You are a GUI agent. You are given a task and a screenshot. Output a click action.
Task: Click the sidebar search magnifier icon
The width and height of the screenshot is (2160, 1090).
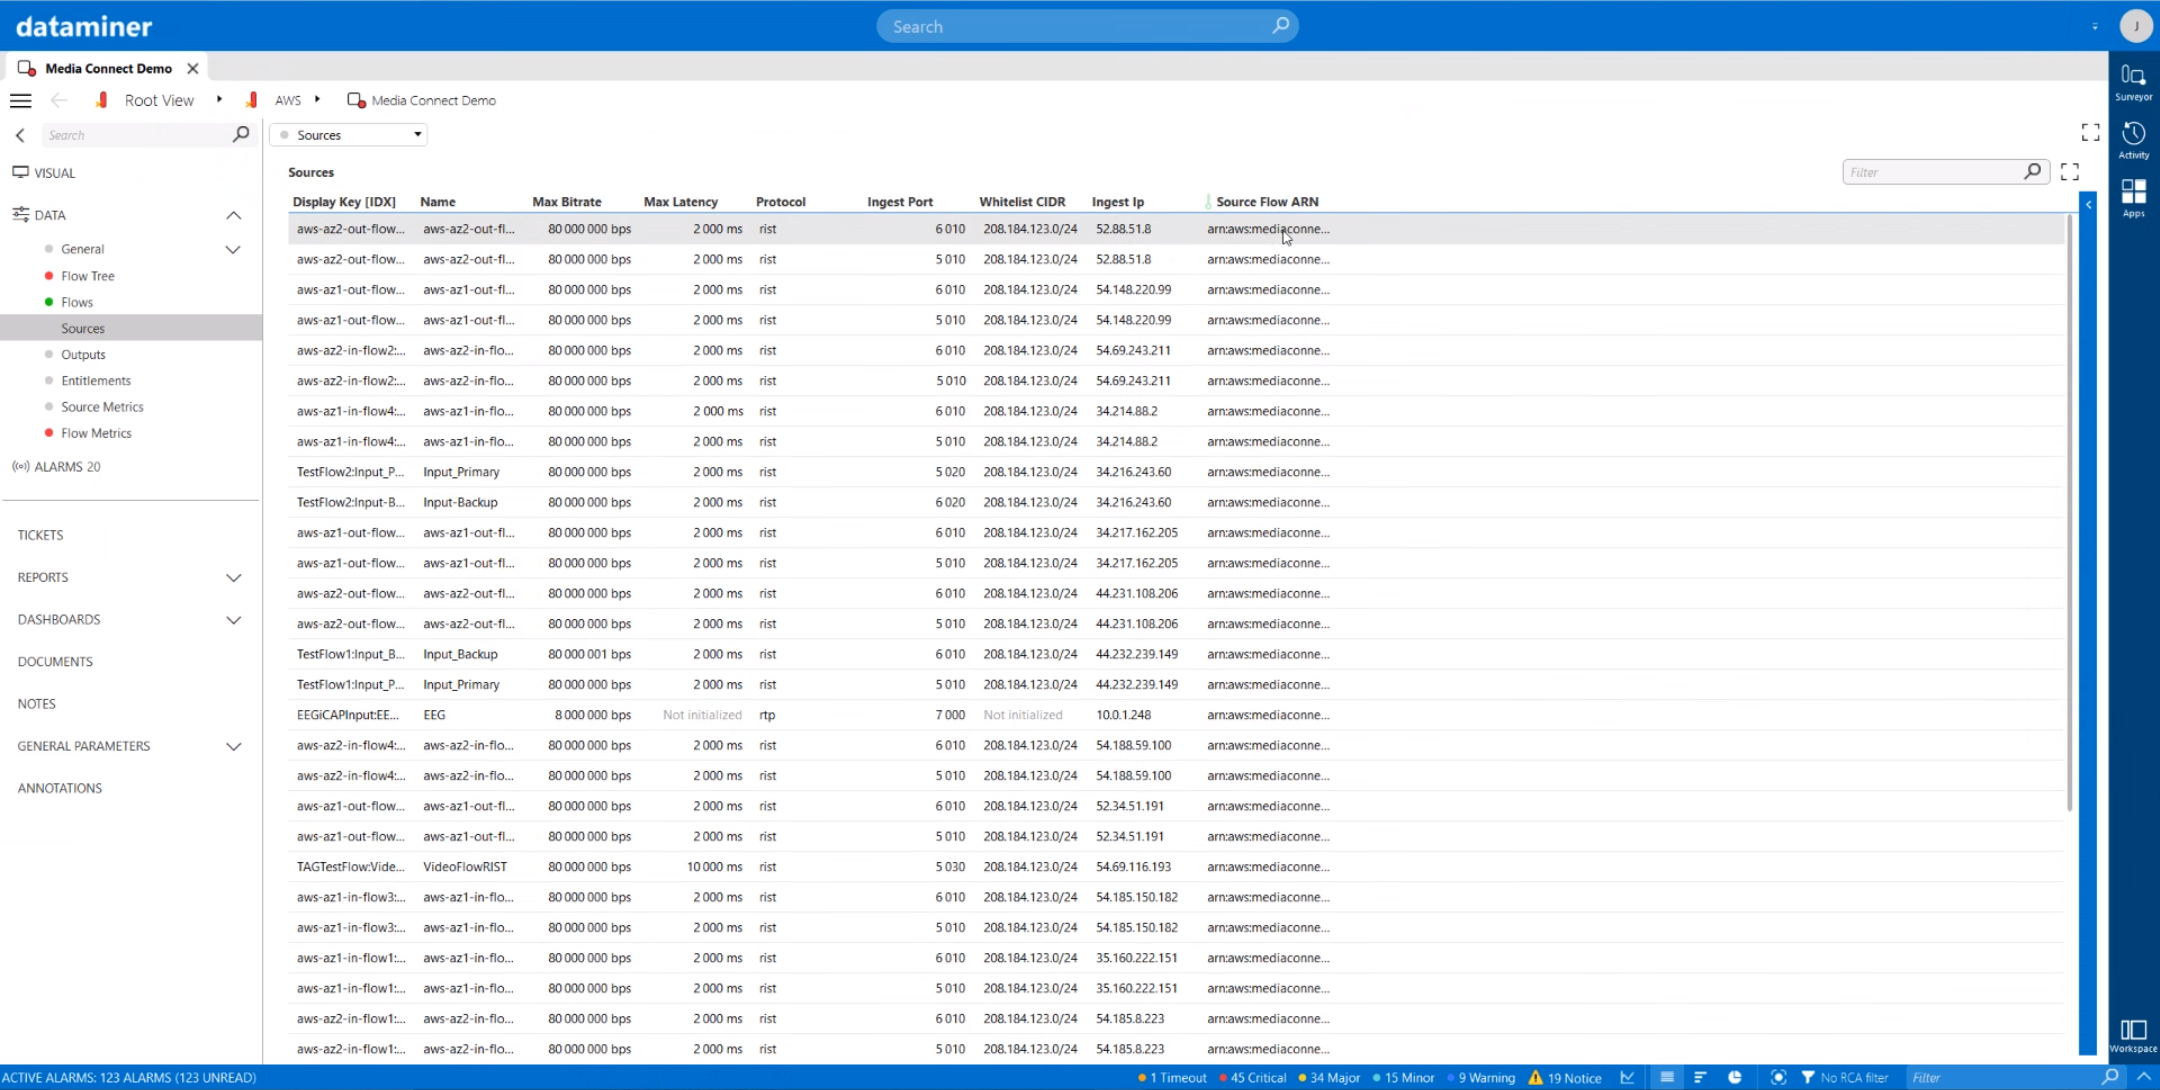(240, 134)
